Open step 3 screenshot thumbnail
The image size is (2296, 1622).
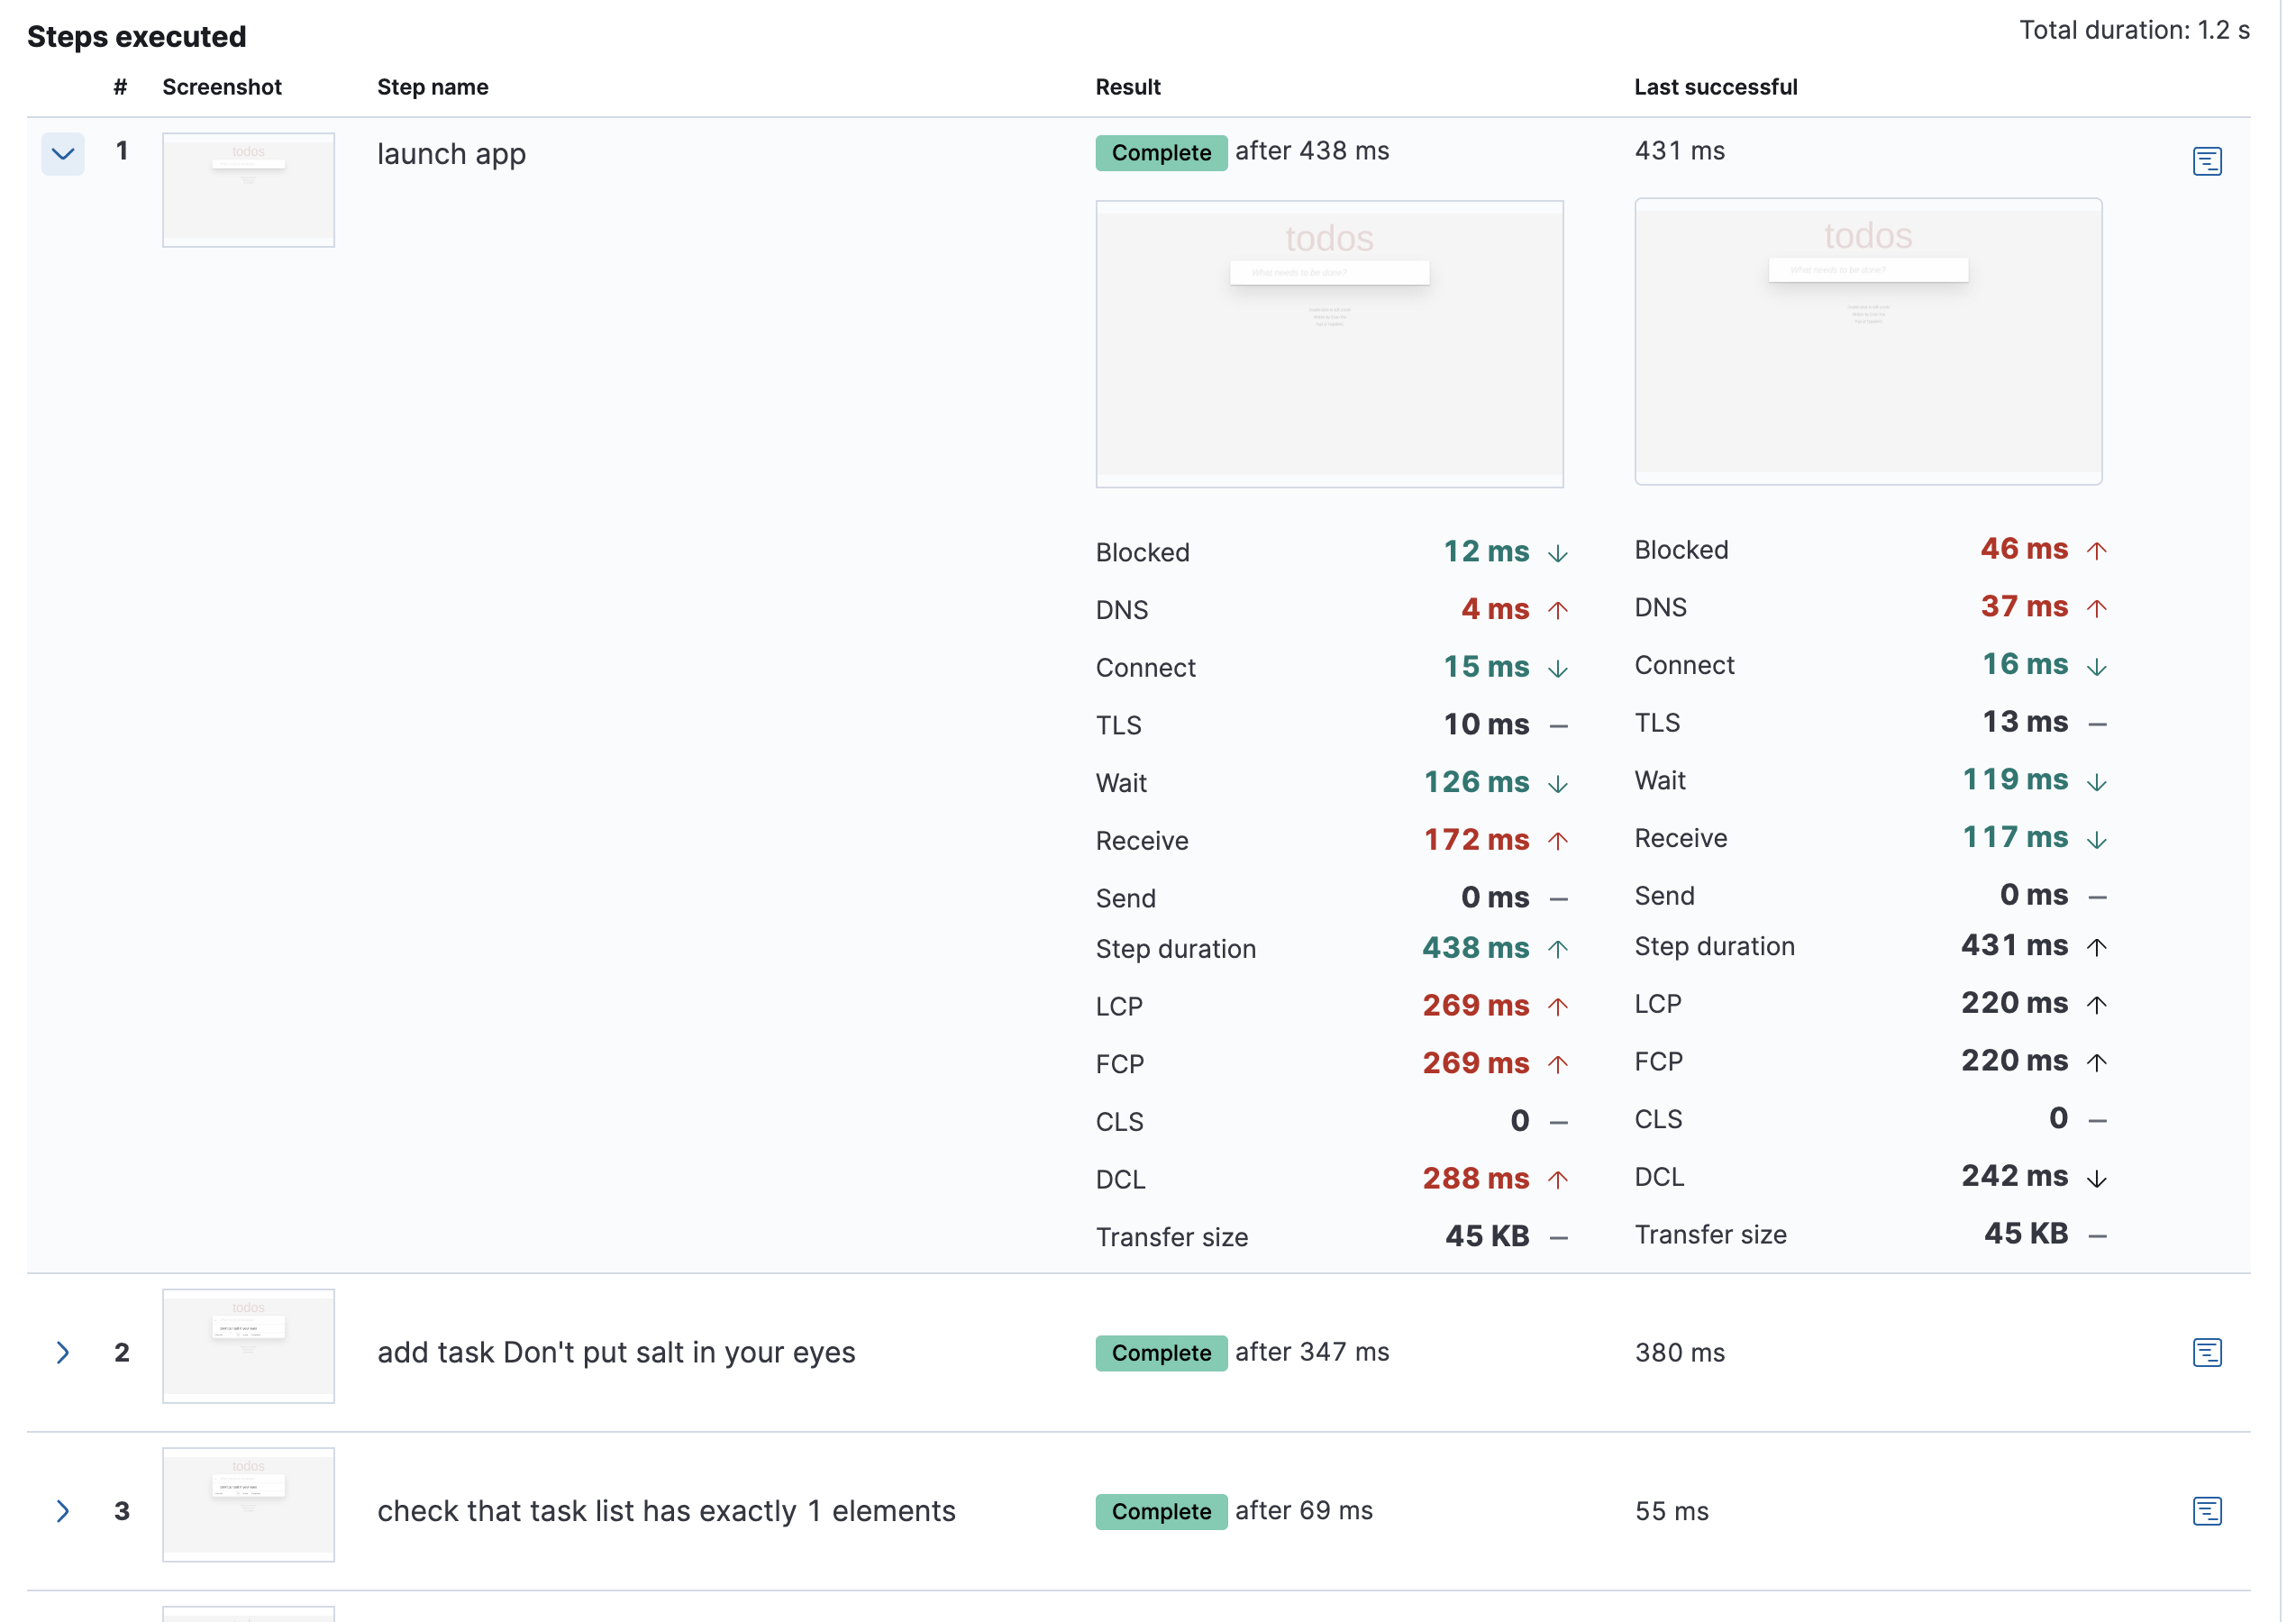[x=248, y=1504]
